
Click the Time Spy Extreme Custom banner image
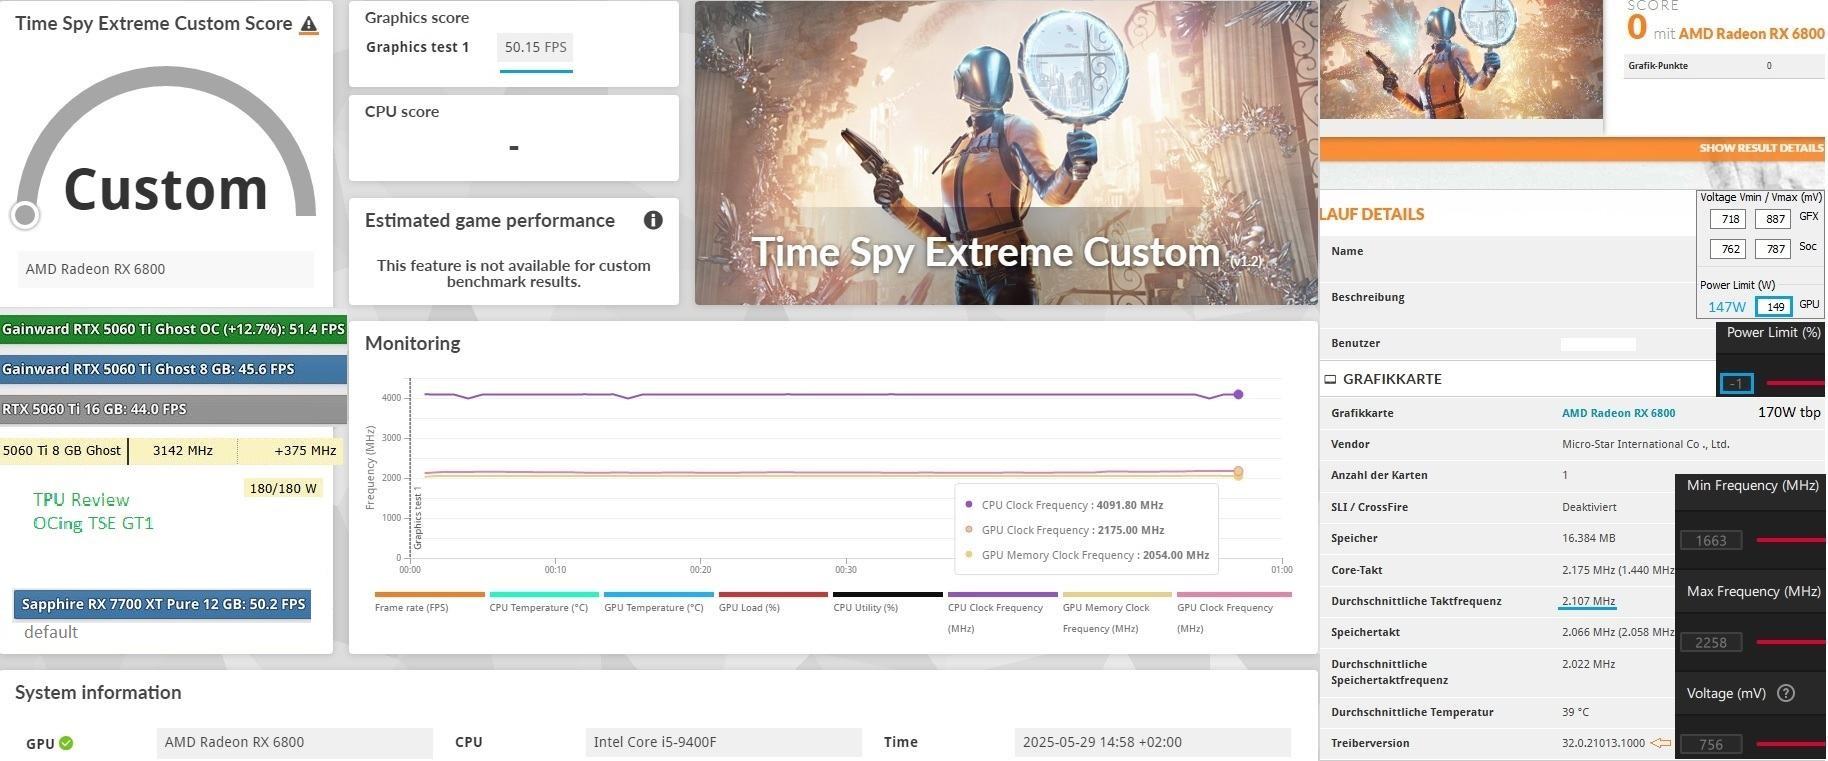pyautogui.click(x=1006, y=153)
